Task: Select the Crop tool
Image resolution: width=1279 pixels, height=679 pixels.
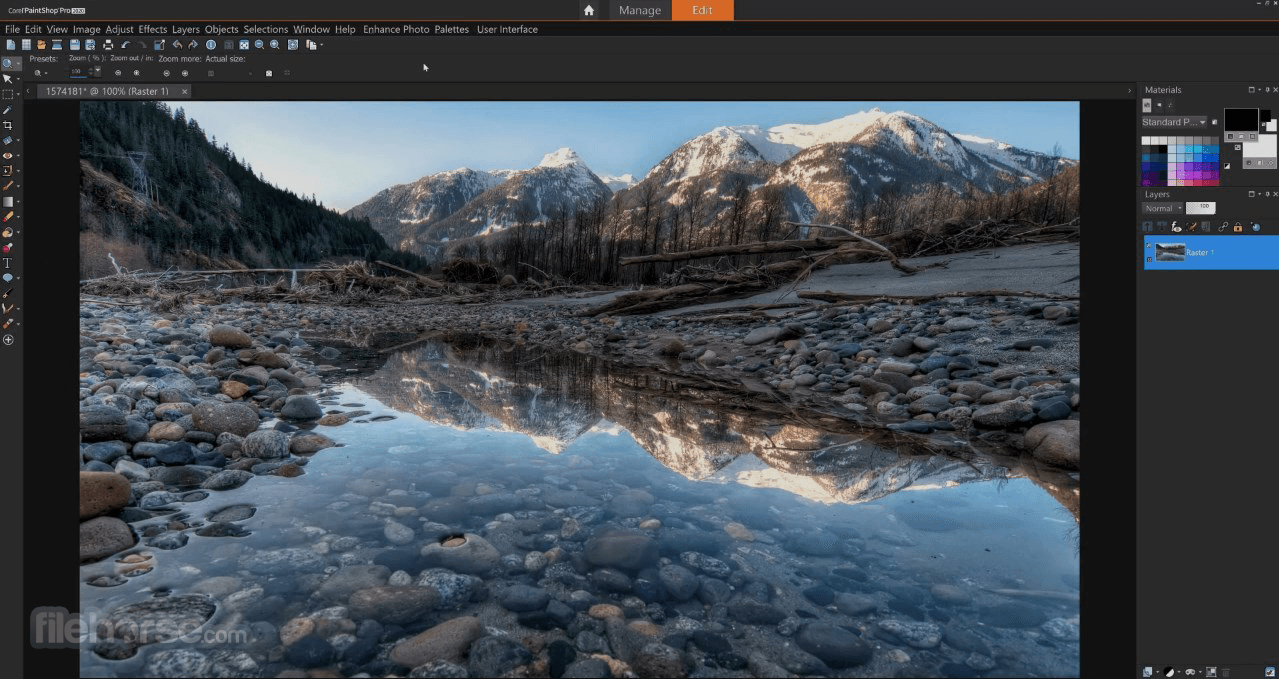Action: 8,125
